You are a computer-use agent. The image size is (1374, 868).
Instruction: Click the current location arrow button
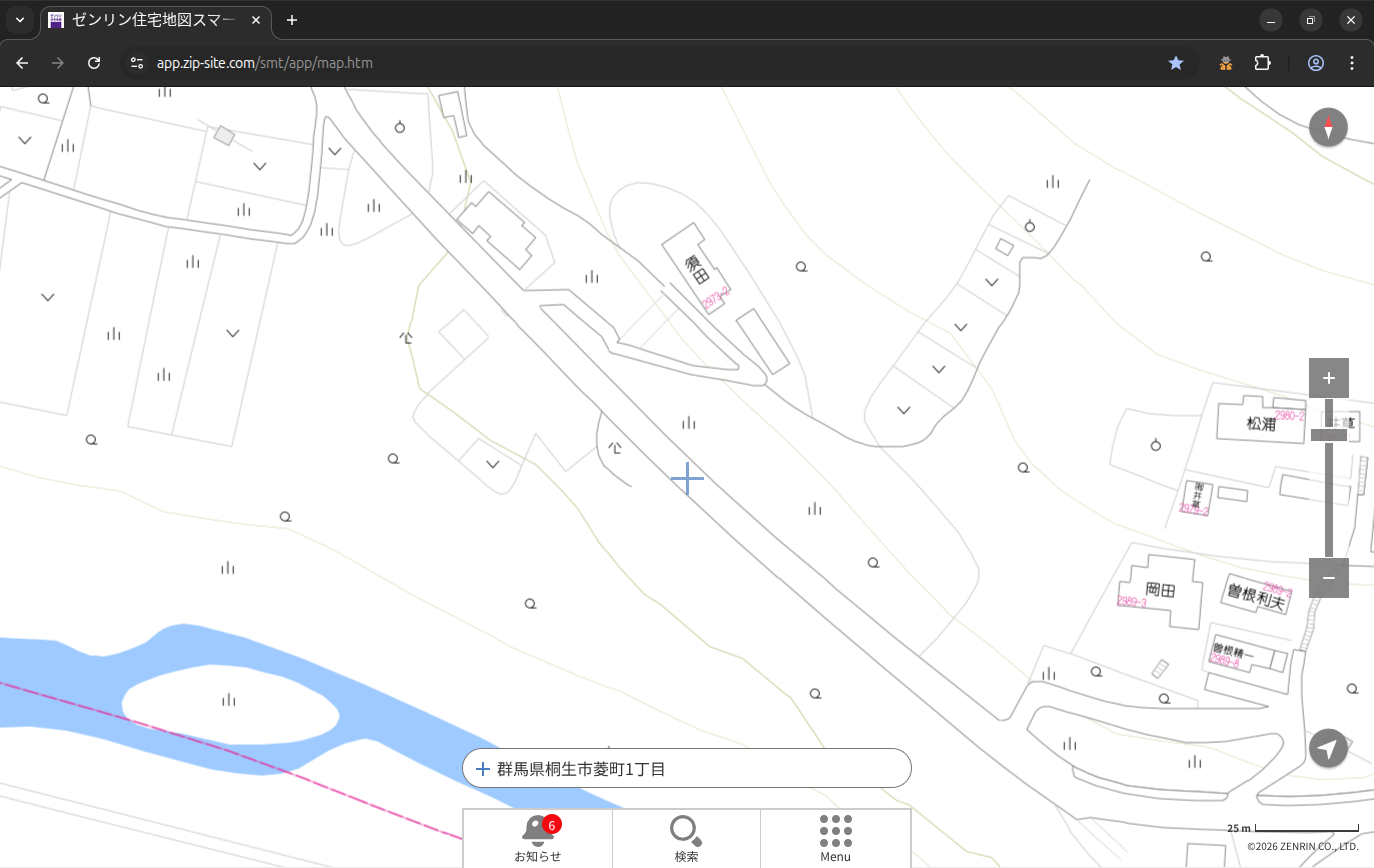pyautogui.click(x=1328, y=748)
